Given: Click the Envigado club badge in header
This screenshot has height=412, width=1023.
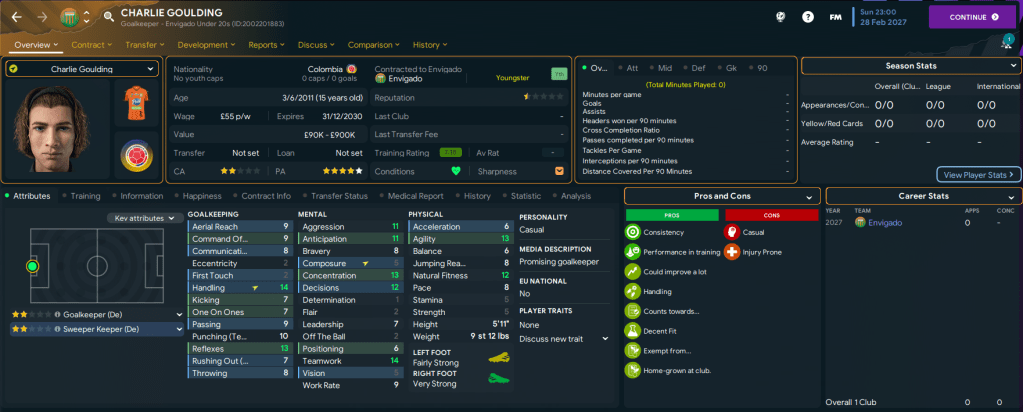Looking at the screenshot, I should pos(70,17).
